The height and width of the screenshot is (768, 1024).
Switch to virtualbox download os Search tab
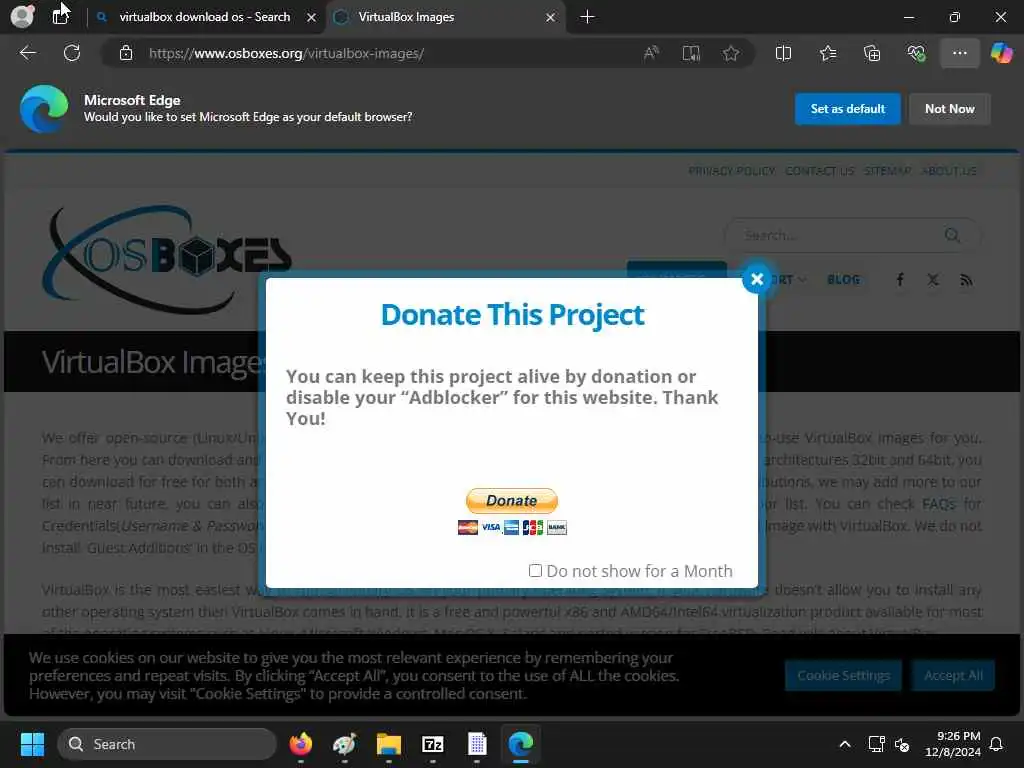pos(204,17)
